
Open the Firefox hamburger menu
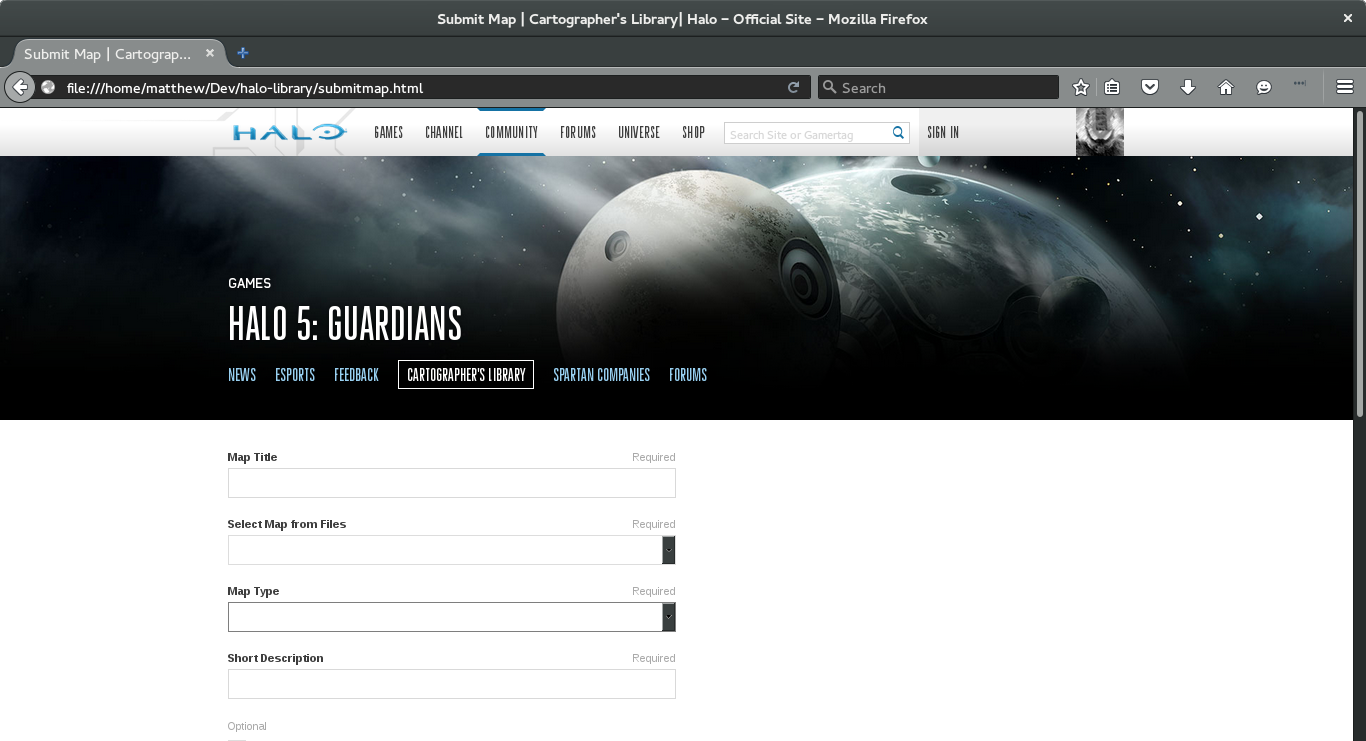(x=1345, y=88)
